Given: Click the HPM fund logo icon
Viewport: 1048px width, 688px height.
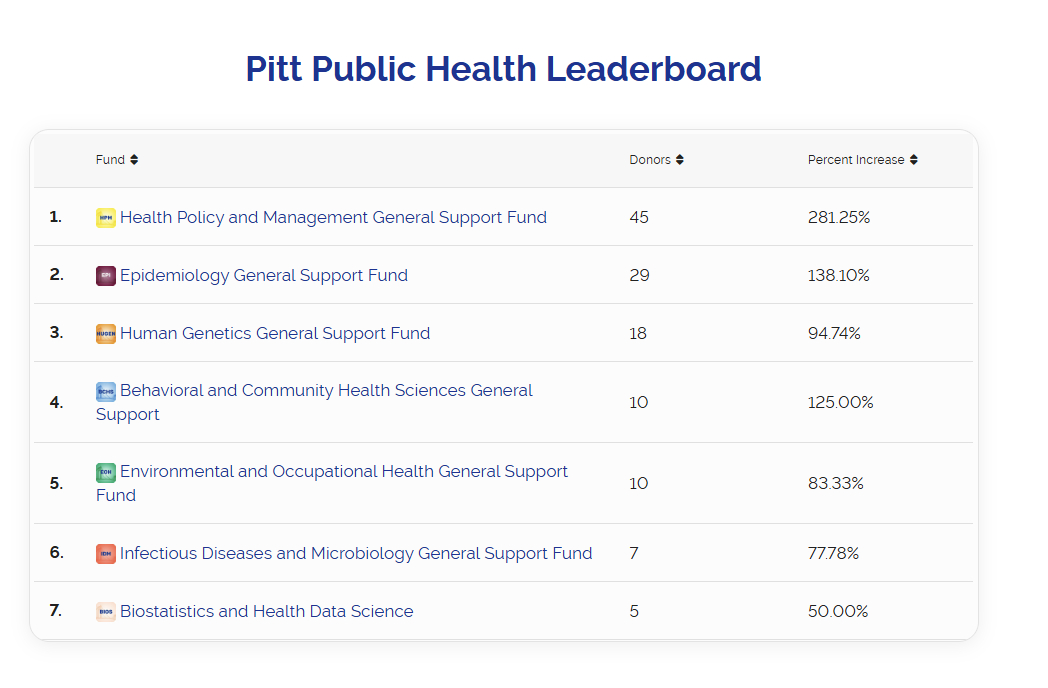Looking at the screenshot, I should point(106,218).
